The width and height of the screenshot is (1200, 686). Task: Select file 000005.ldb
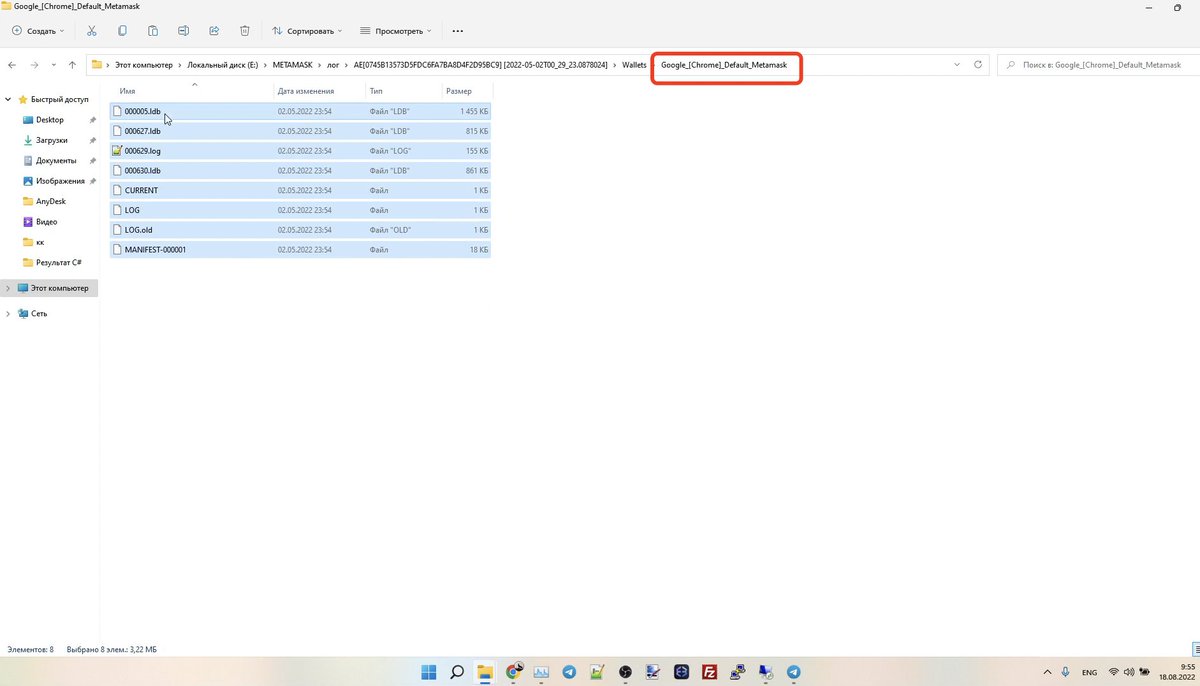click(x=300, y=111)
